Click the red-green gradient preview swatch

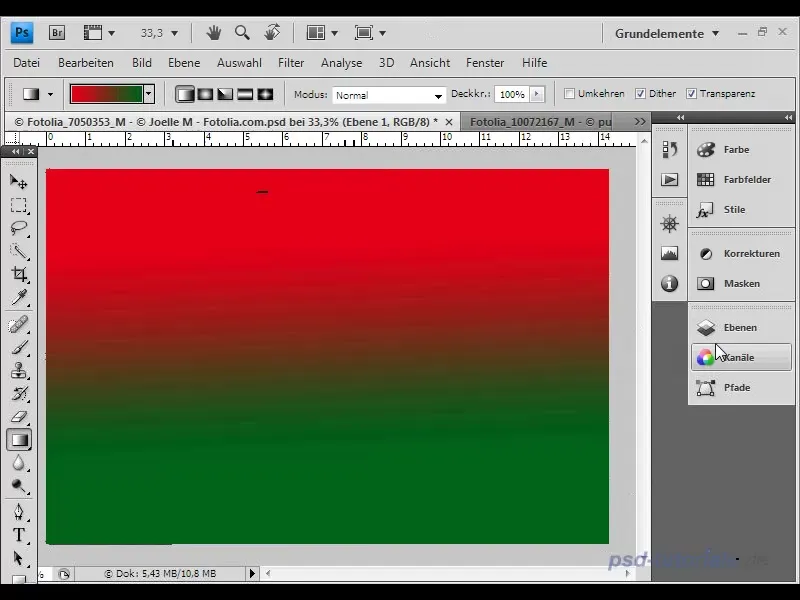107,94
